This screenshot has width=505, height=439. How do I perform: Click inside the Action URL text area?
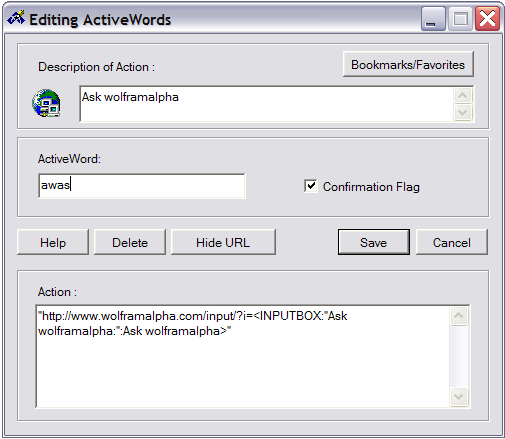(243, 356)
